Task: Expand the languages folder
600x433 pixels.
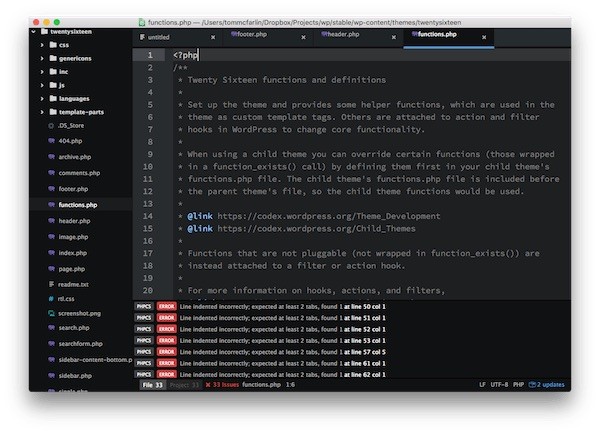Action: (42, 99)
